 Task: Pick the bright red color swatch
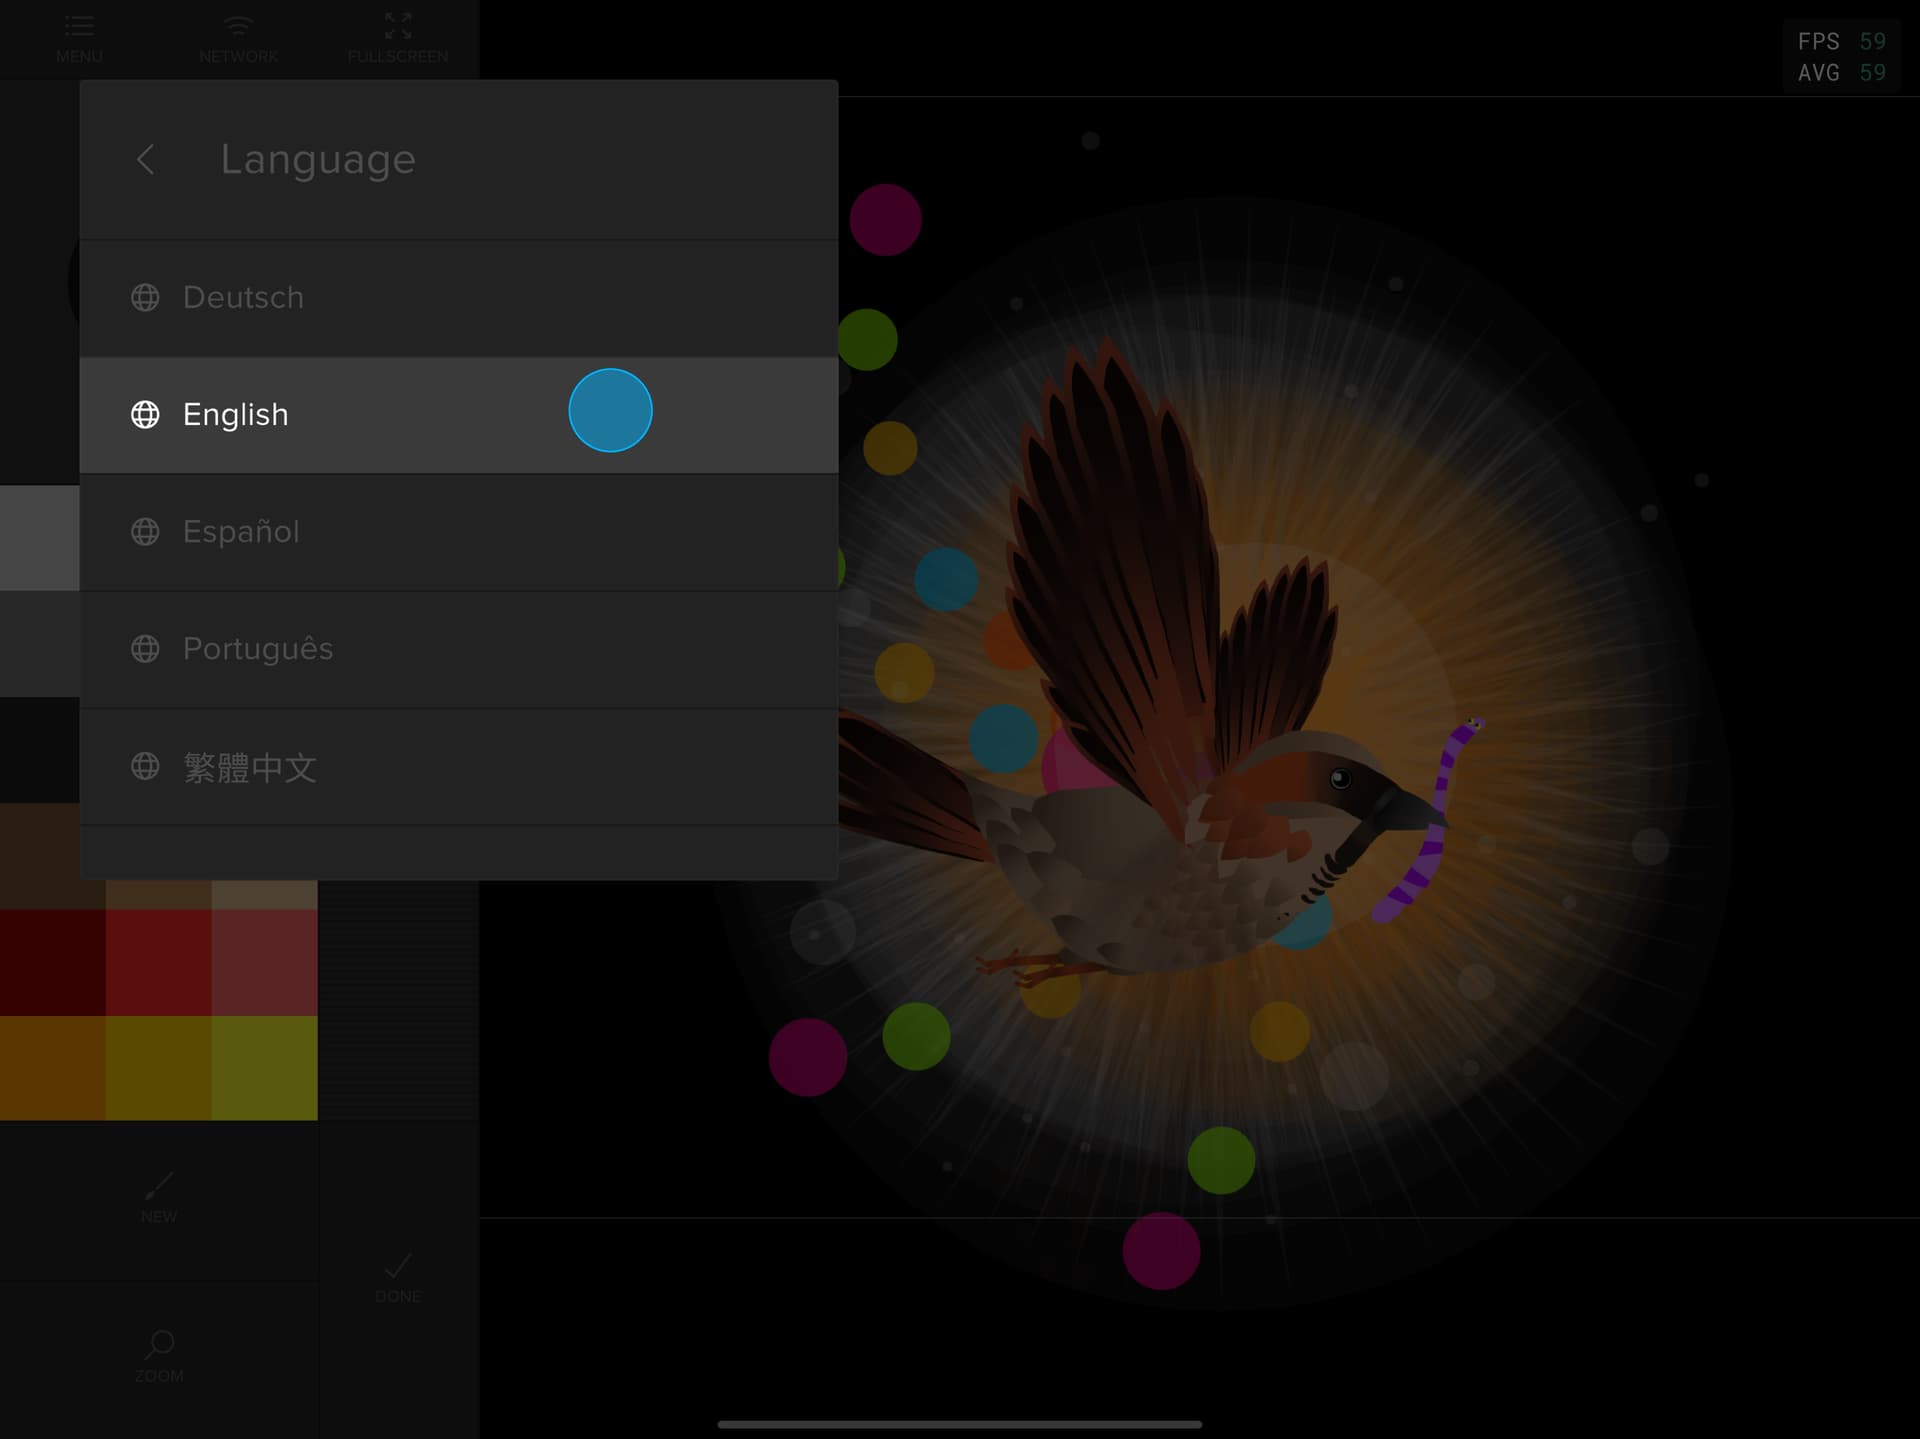[x=158, y=962]
